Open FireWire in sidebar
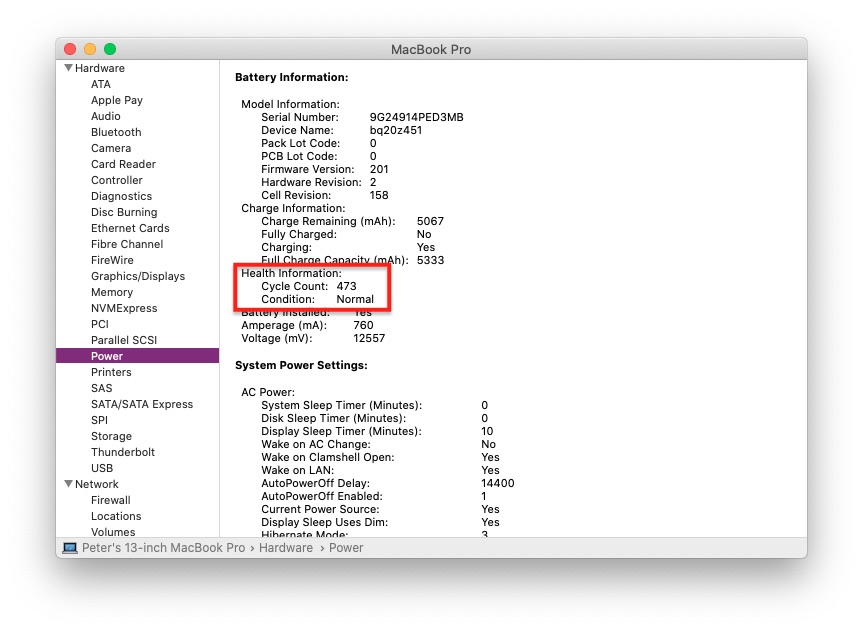Image resolution: width=863 pixels, height=632 pixels. pos(112,260)
